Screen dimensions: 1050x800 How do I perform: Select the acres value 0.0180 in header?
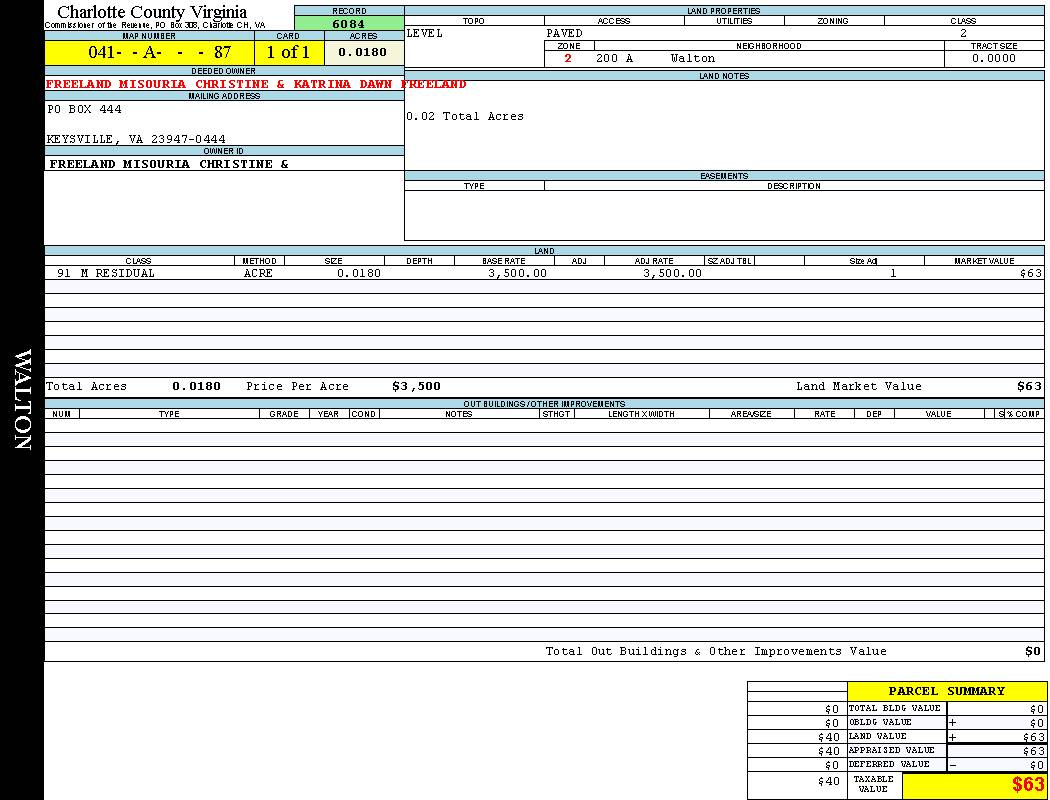pyautogui.click(x=363, y=53)
